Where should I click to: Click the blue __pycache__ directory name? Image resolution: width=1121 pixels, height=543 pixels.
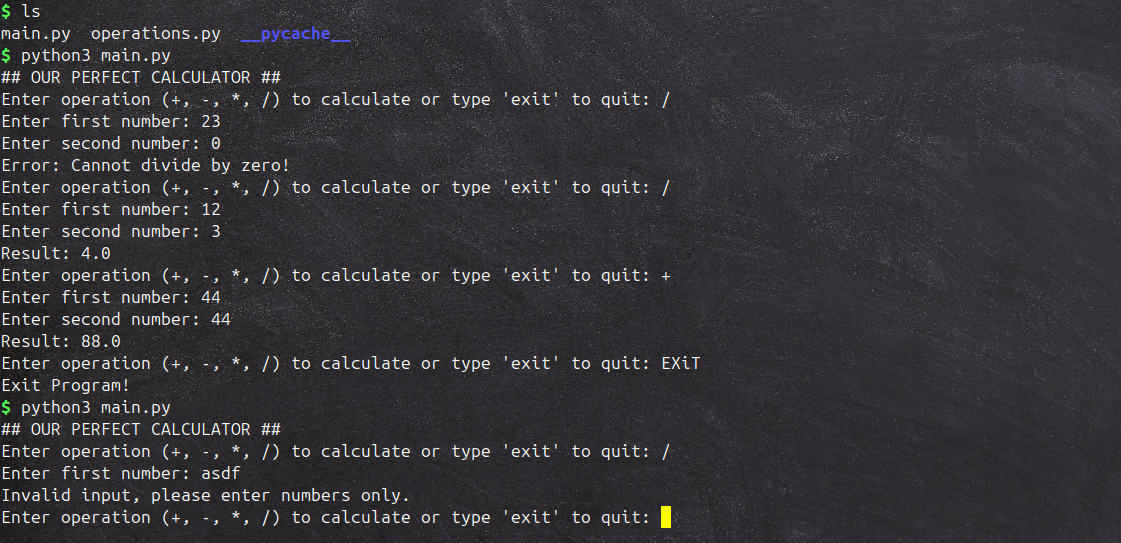295,33
